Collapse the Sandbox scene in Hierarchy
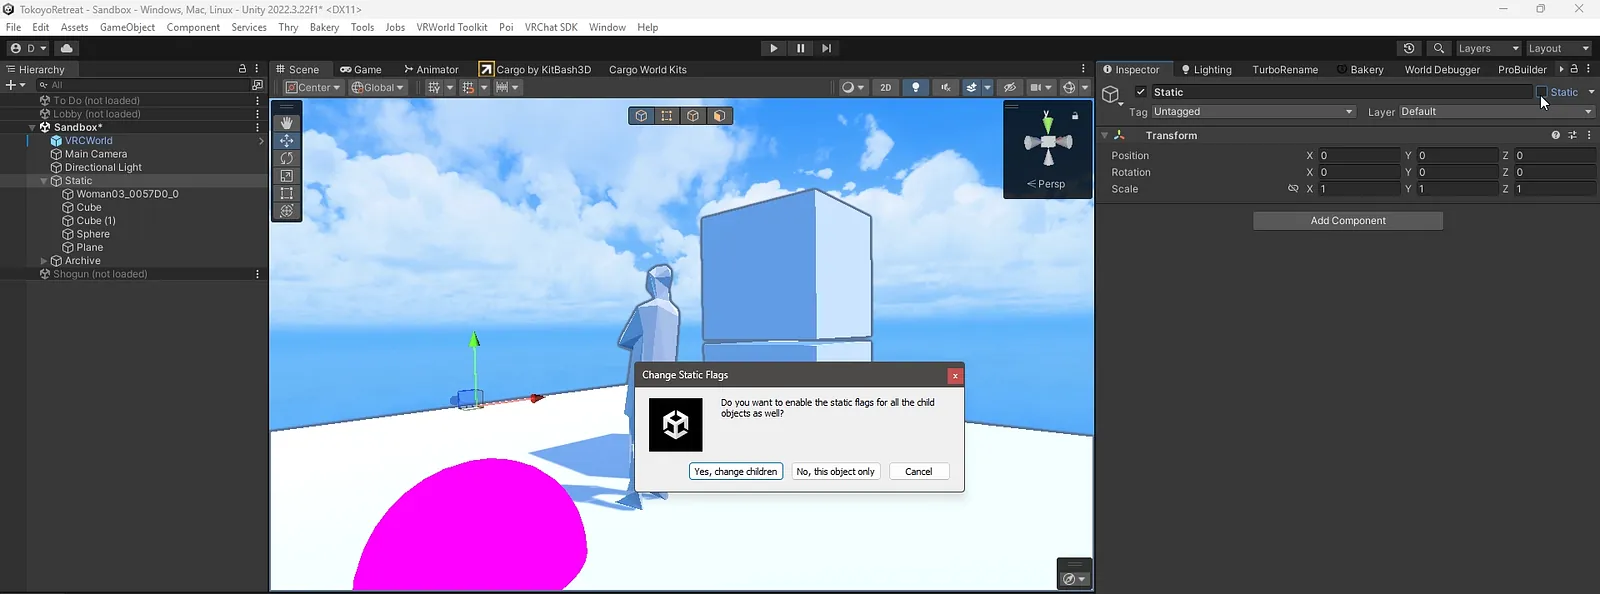The width and height of the screenshot is (1600, 594). click(x=32, y=127)
